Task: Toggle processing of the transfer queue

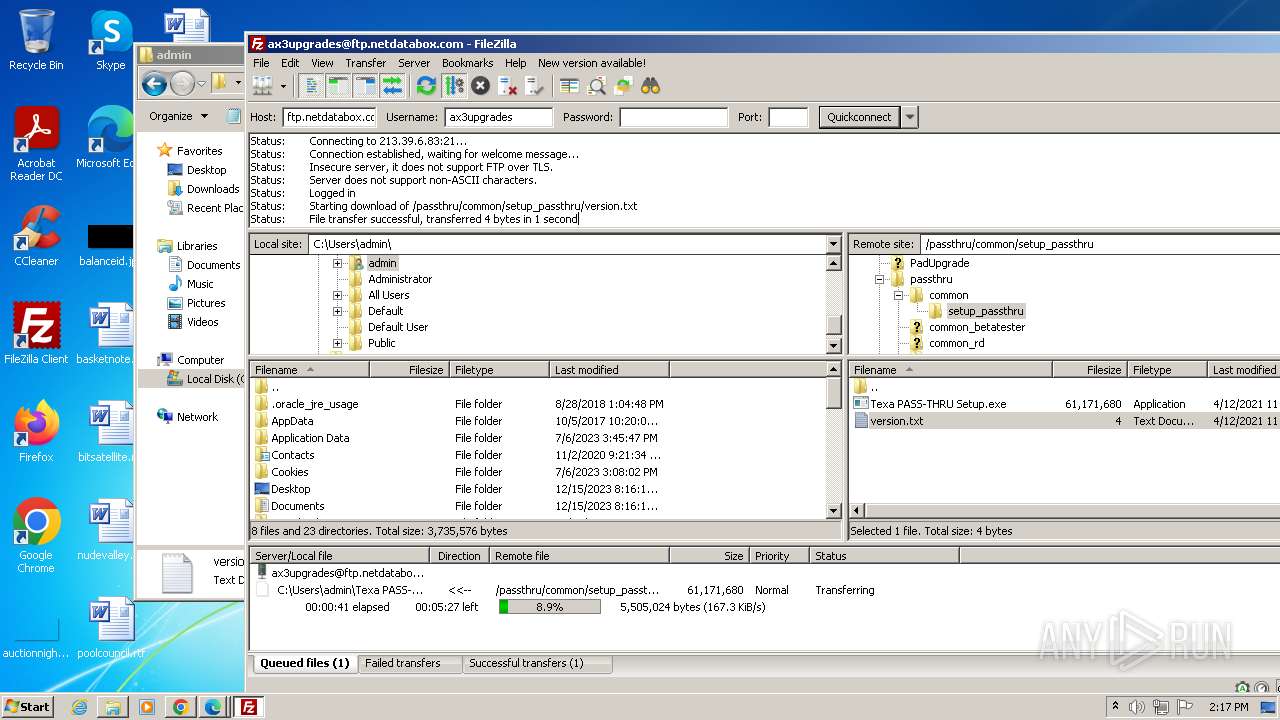Action: [x=453, y=86]
